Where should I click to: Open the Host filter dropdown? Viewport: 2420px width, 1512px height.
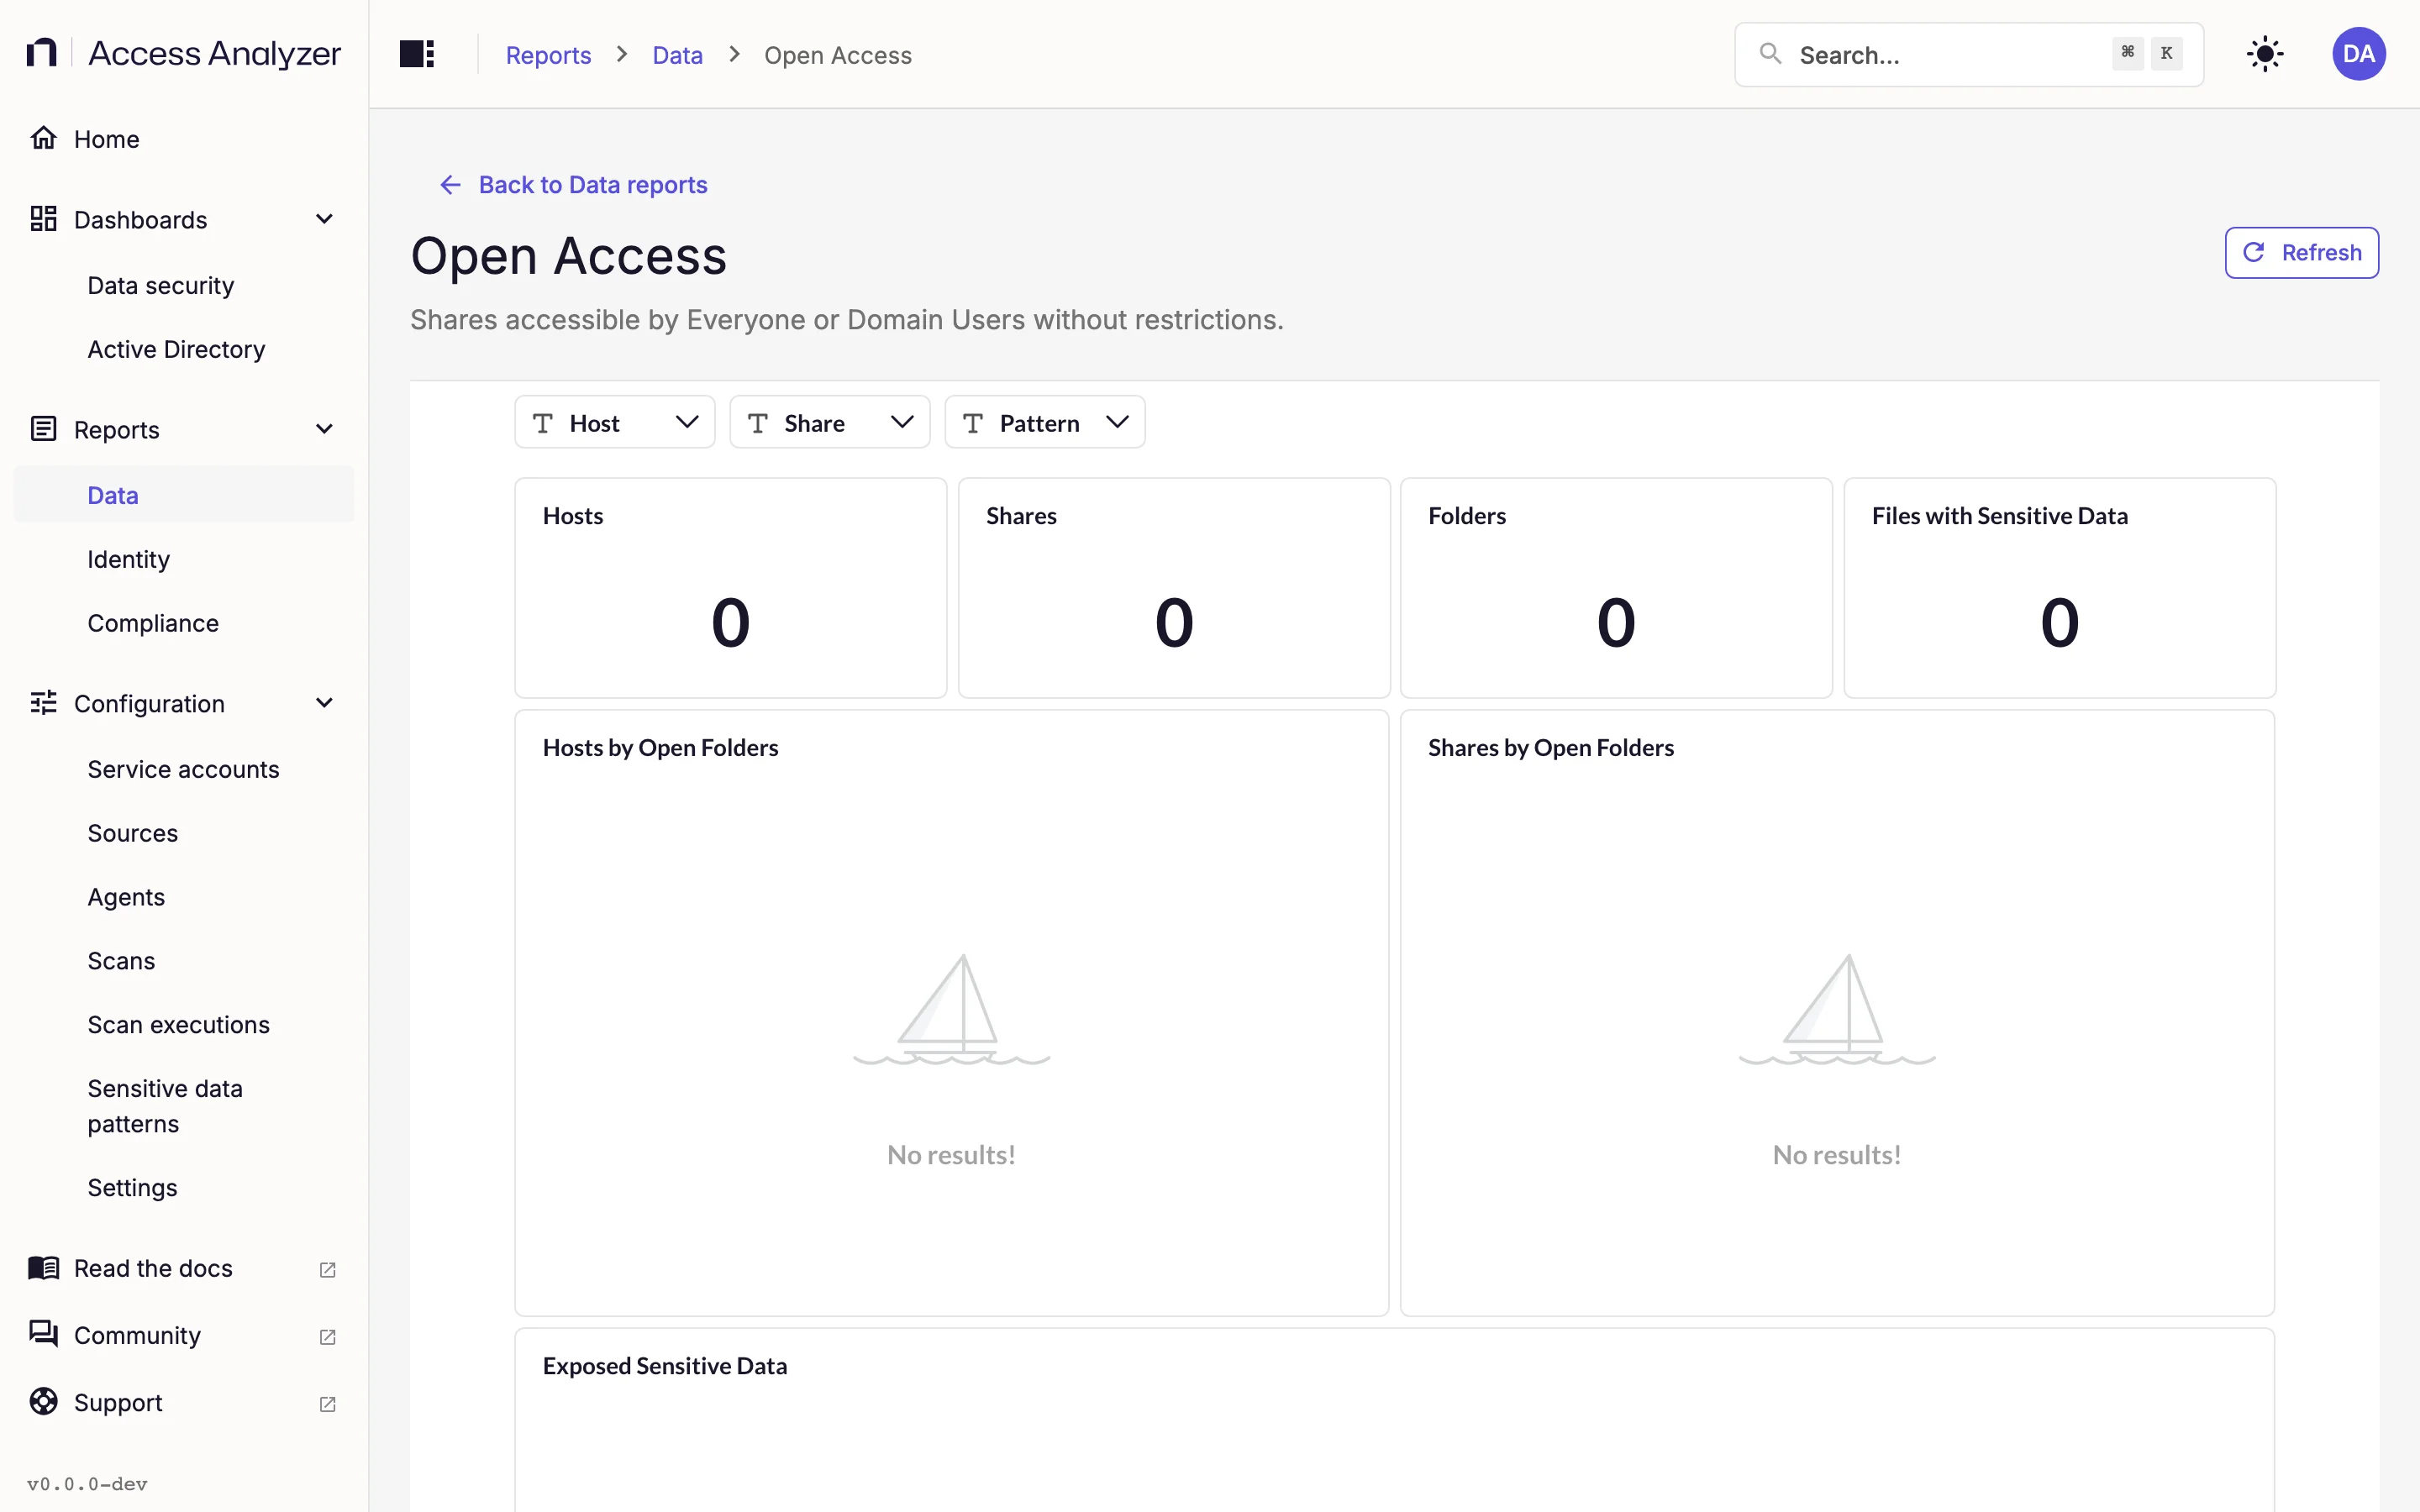click(x=615, y=422)
